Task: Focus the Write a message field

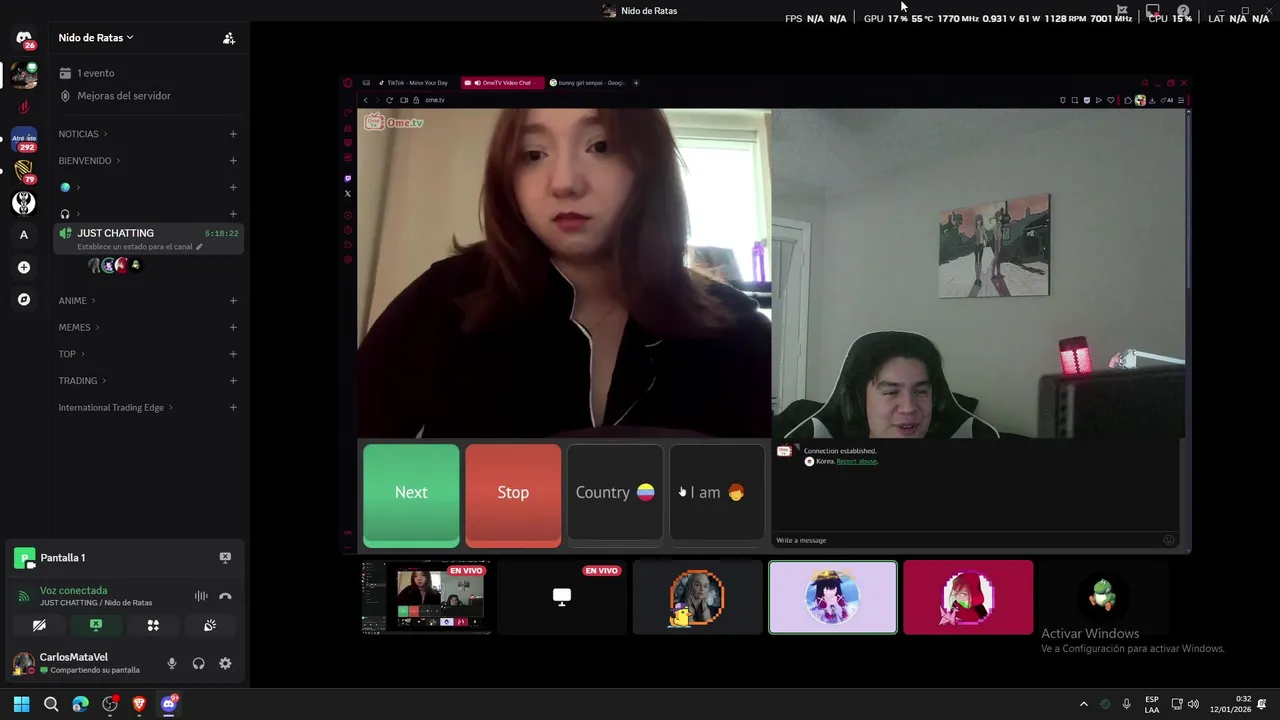Action: 965,540
